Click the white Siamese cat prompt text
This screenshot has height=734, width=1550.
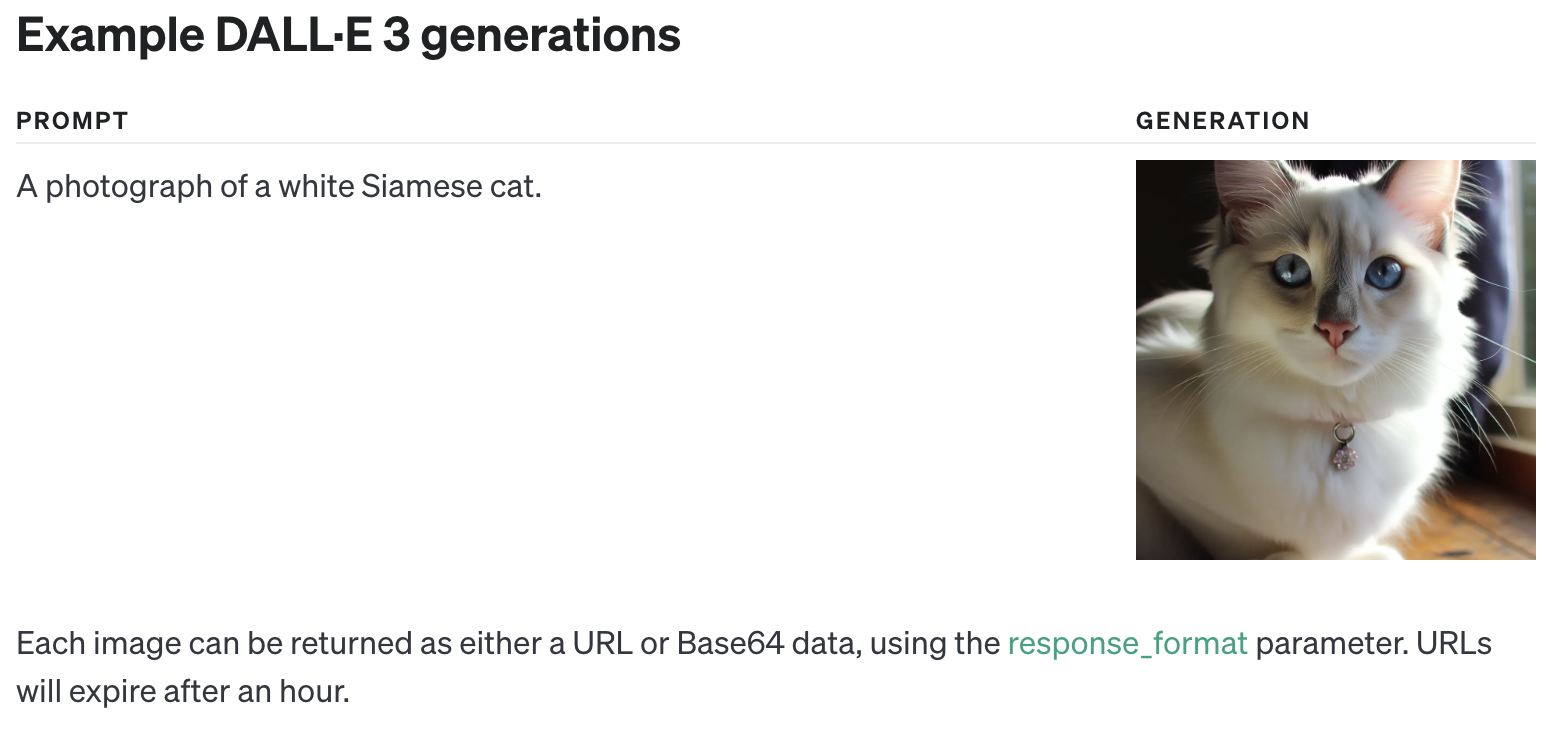click(279, 186)
